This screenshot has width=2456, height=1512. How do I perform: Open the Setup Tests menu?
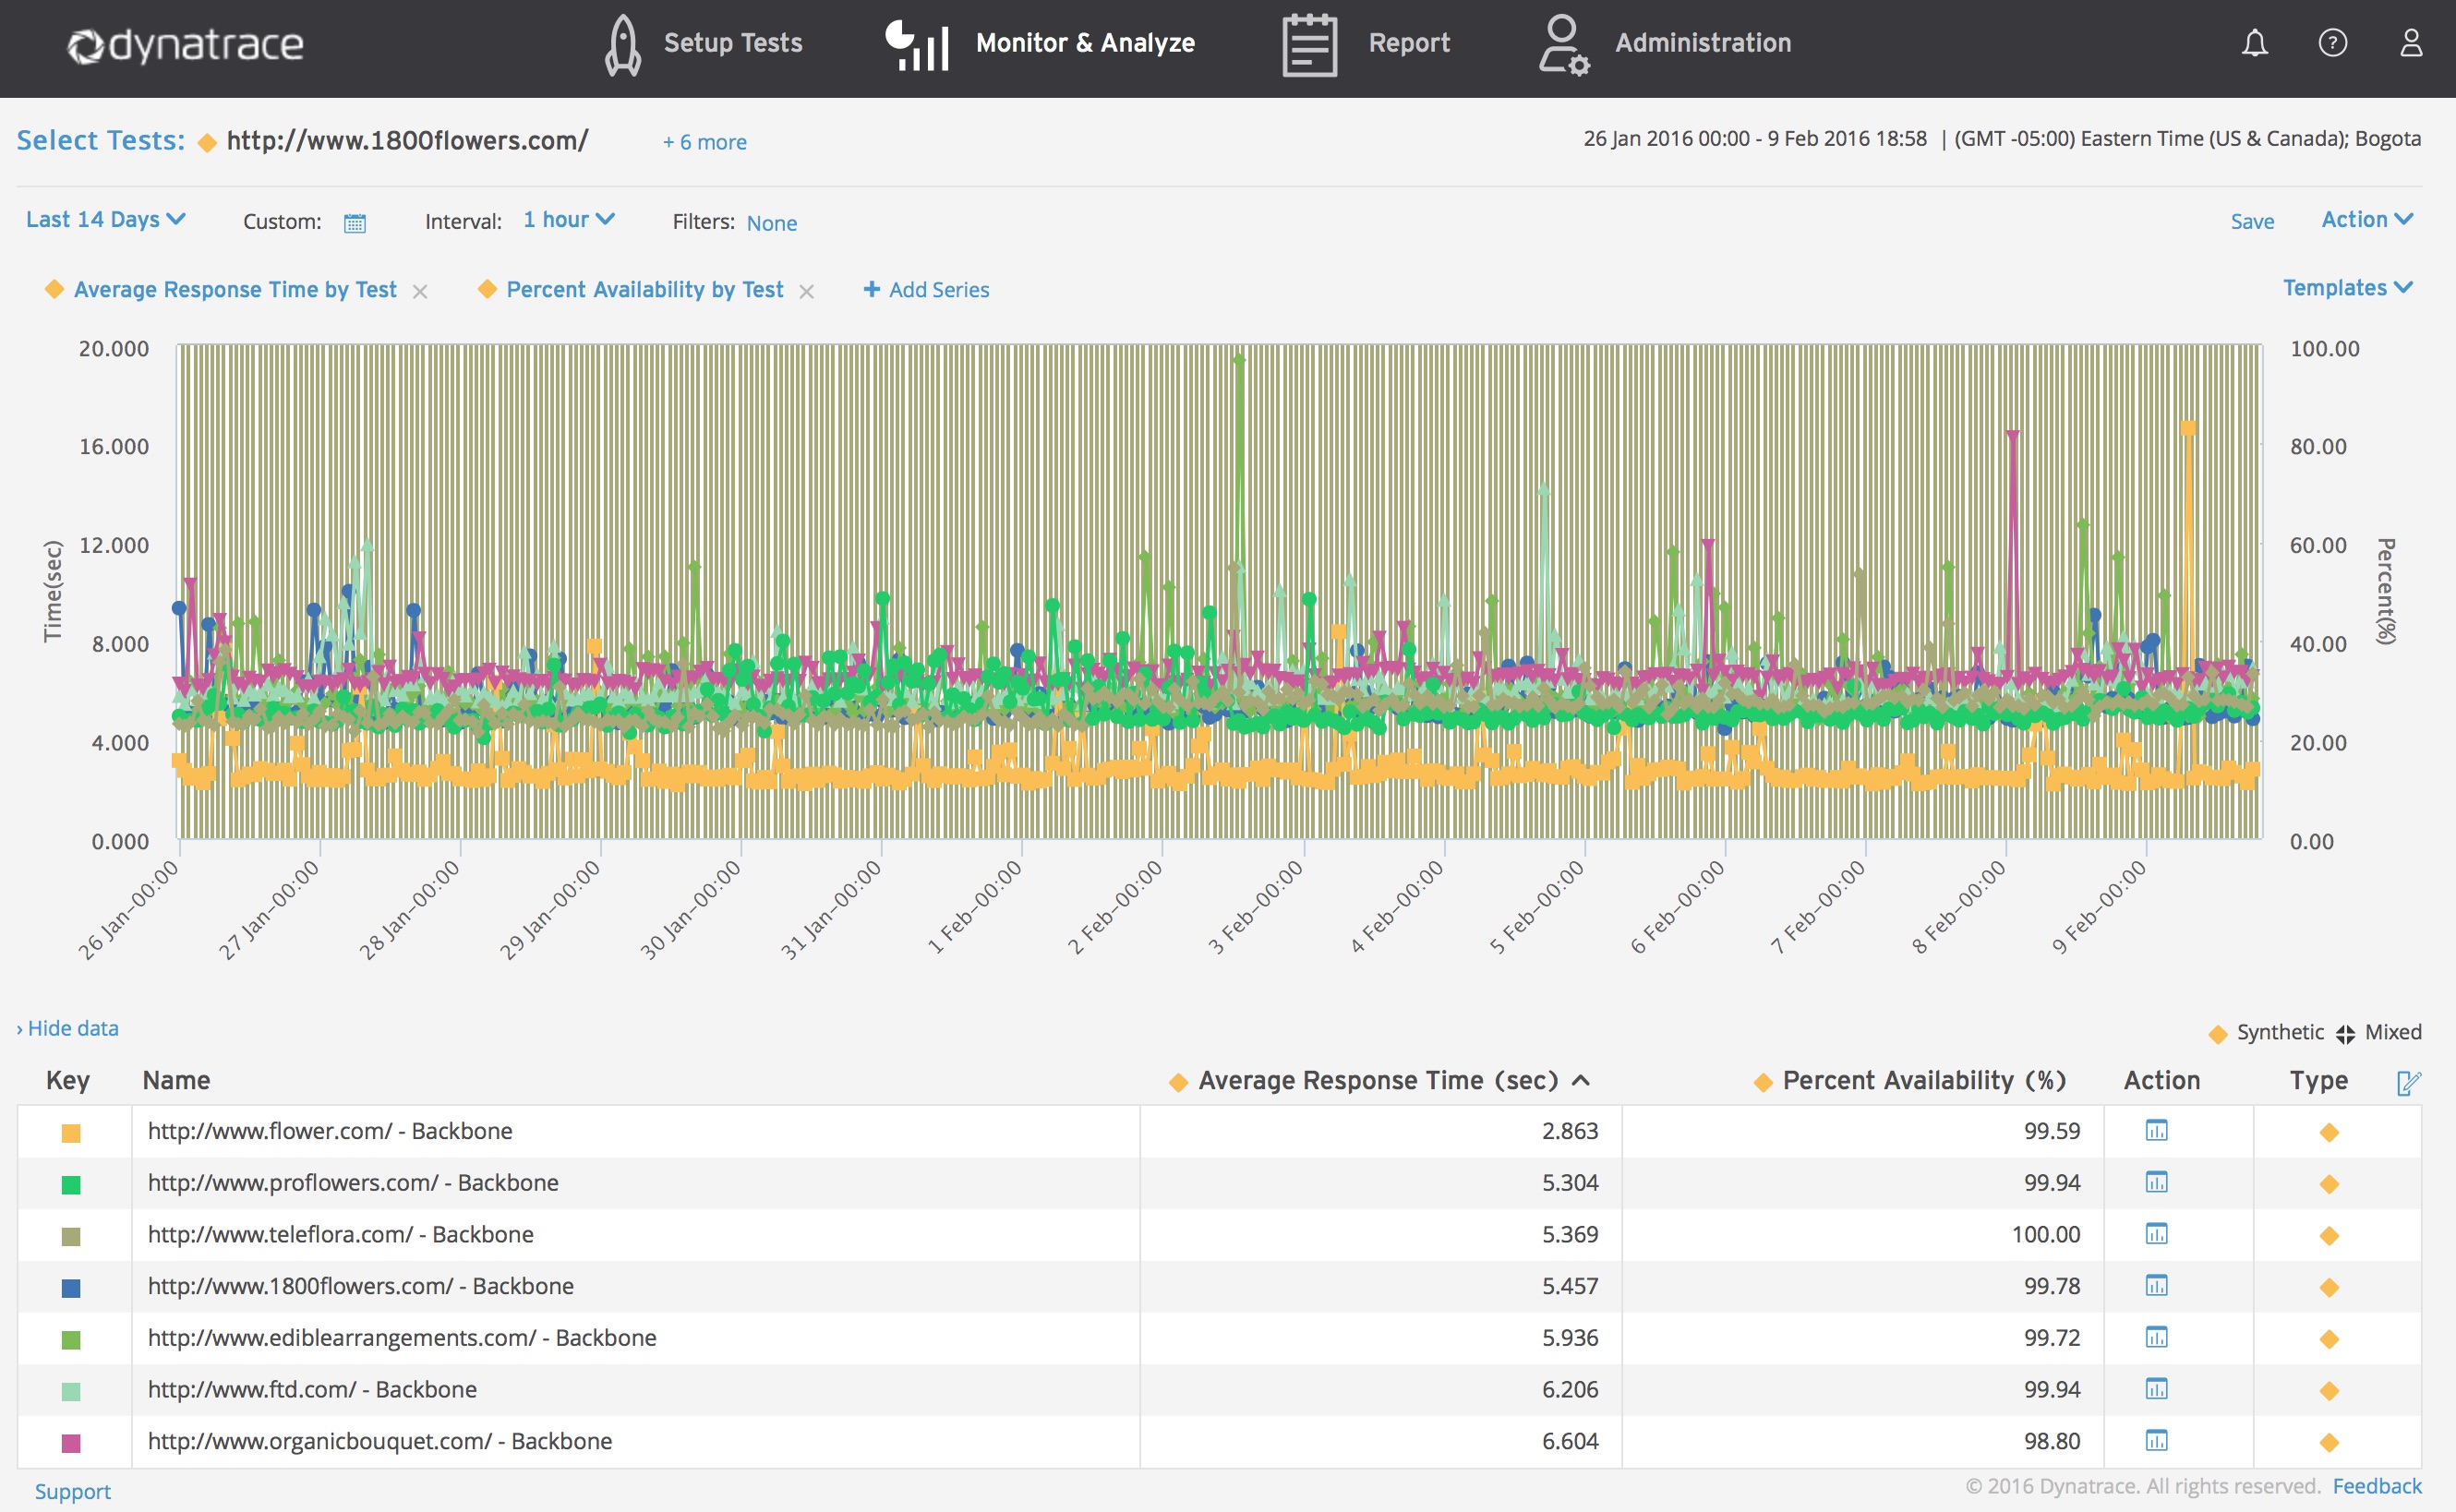click(x=733, y=43)
